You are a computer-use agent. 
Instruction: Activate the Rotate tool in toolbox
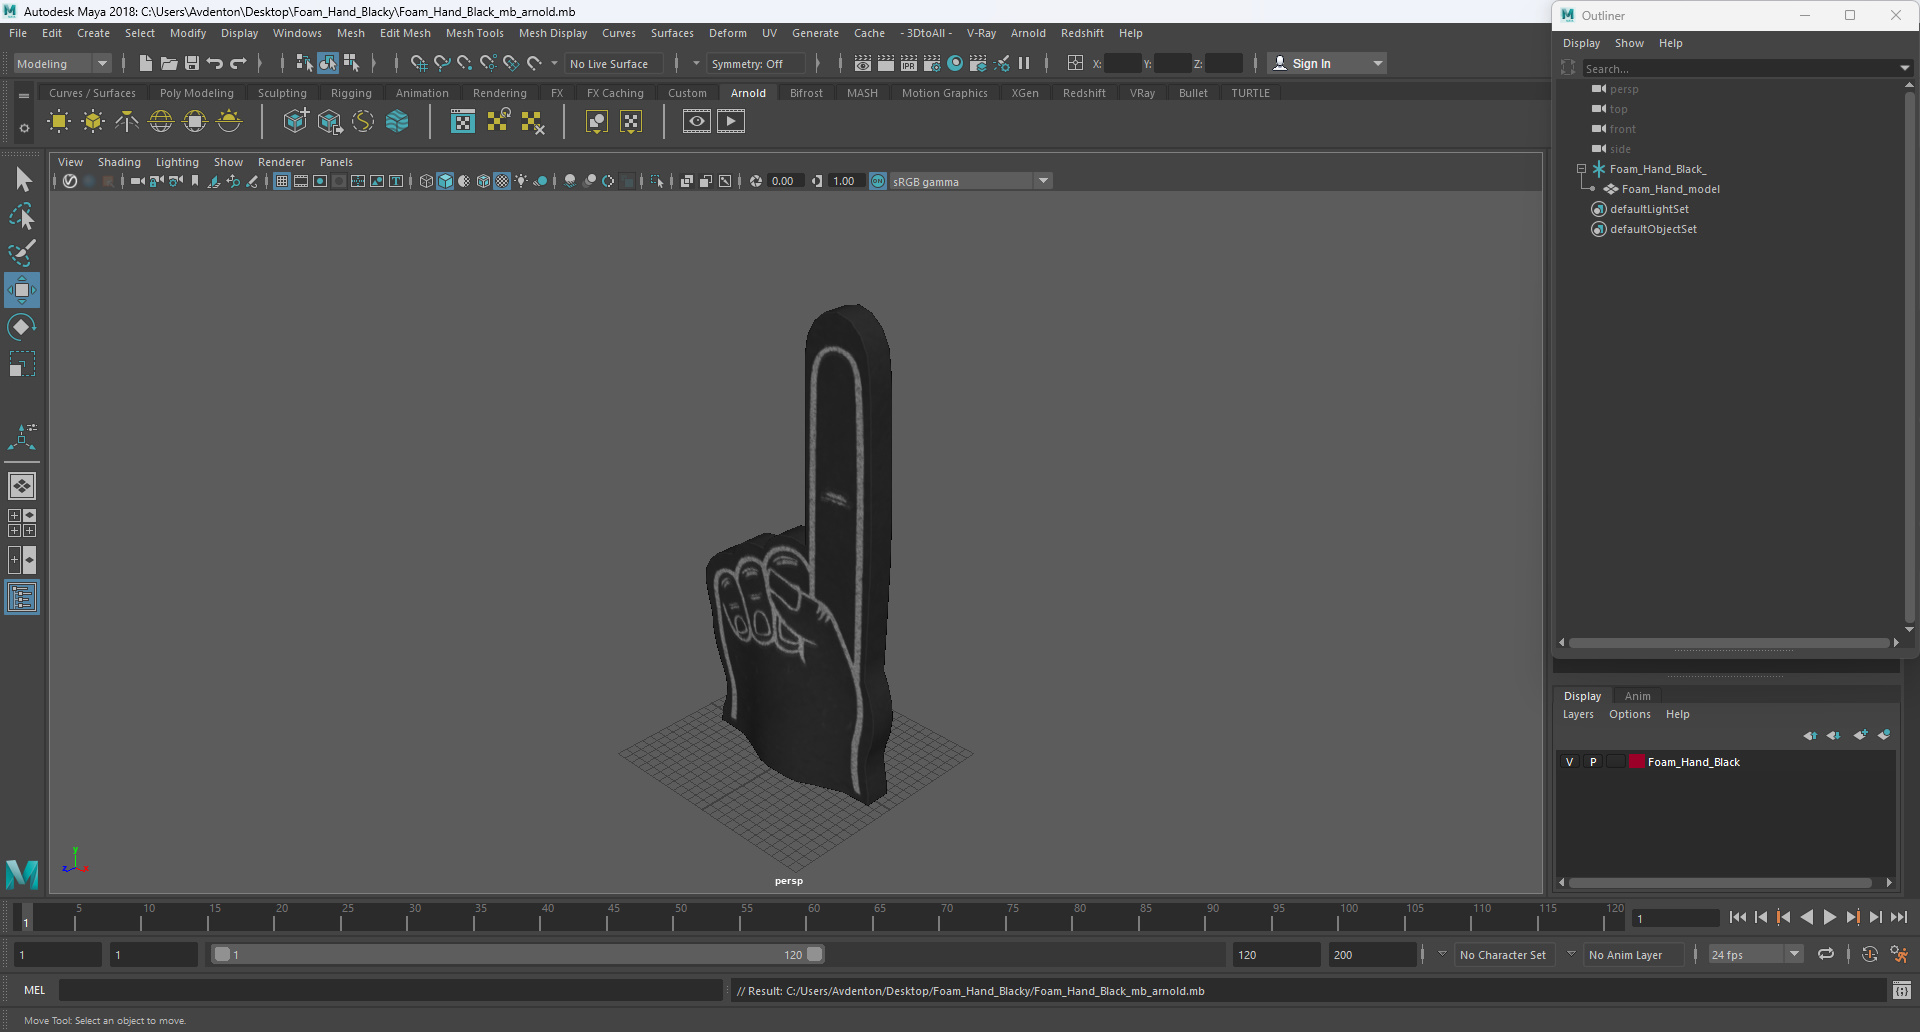point(22,327)
